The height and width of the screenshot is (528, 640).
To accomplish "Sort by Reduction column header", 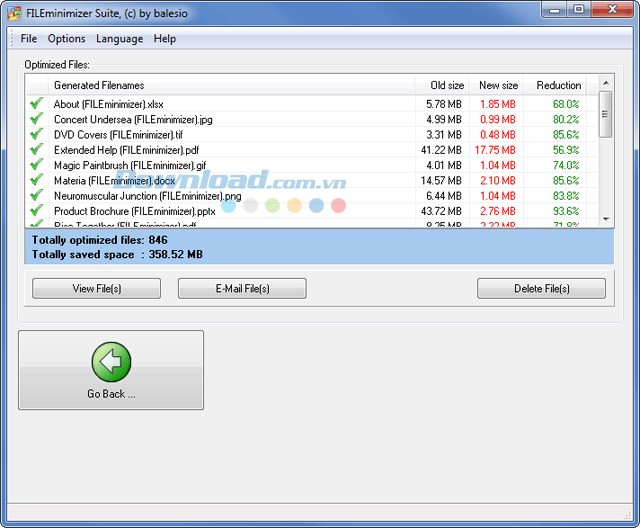I will pos(555,85).
